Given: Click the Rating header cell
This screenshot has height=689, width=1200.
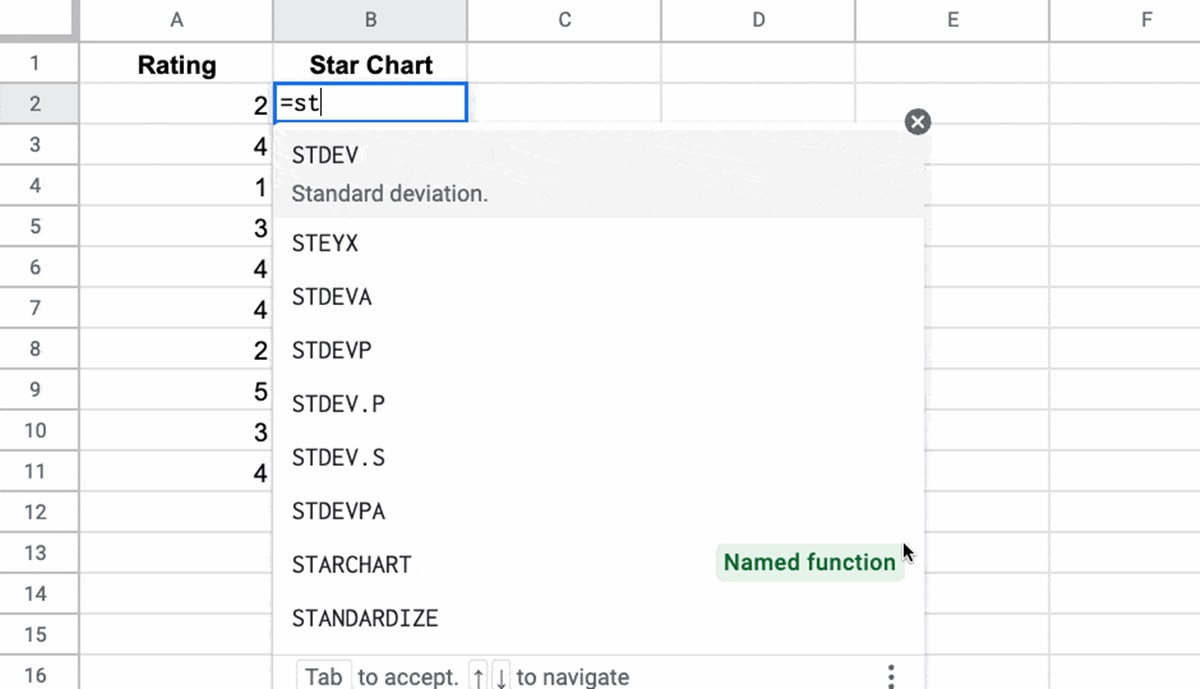Looking at the screenshot, I should (x=176, y=64).
